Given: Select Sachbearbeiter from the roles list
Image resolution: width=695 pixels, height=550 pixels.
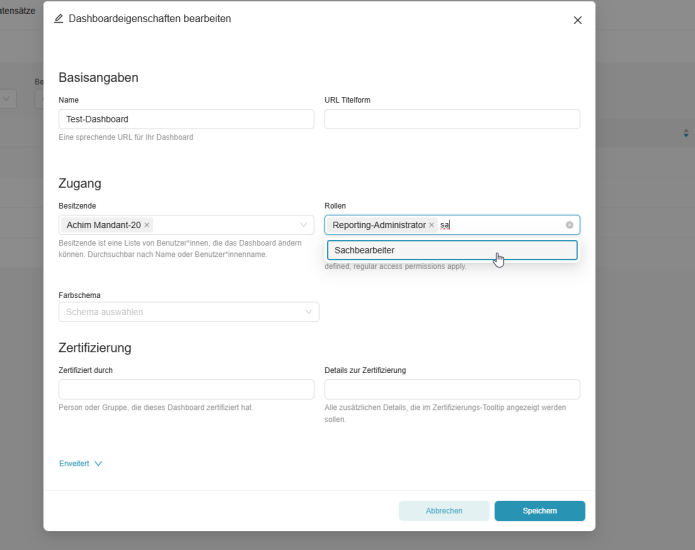Looking at the screenshot, I should (452, 250).
